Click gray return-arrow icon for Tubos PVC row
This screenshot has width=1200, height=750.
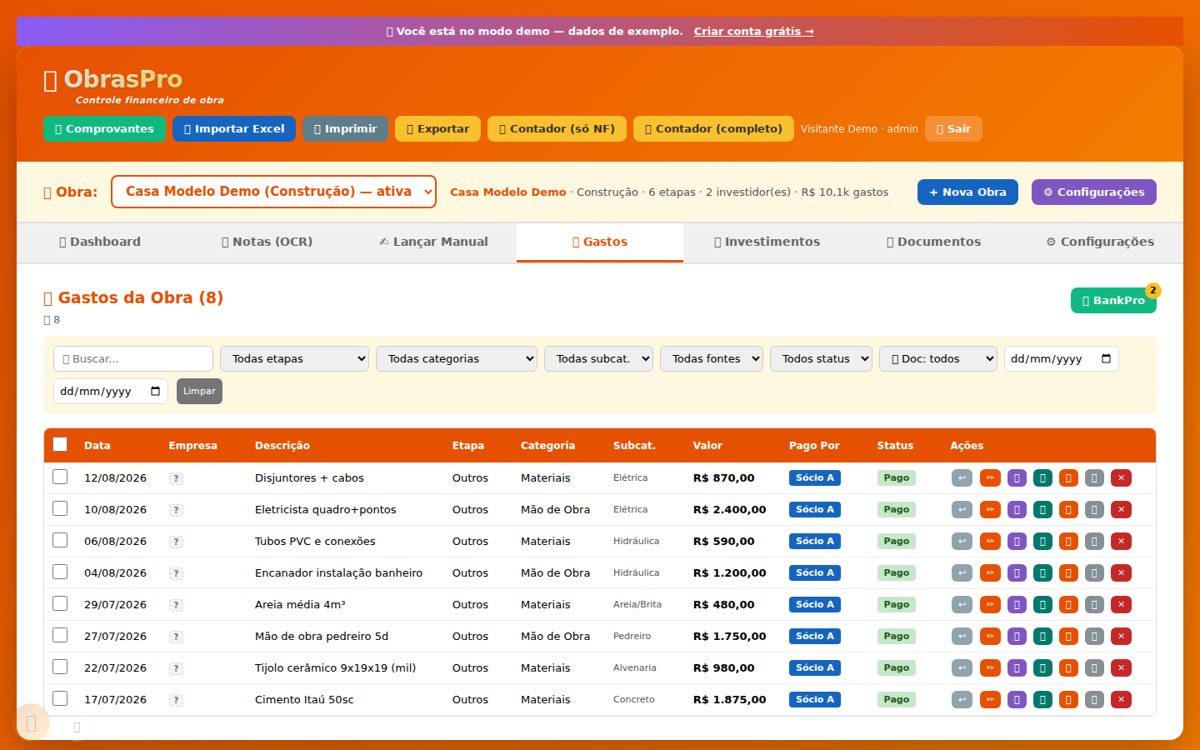click(962, 541)
